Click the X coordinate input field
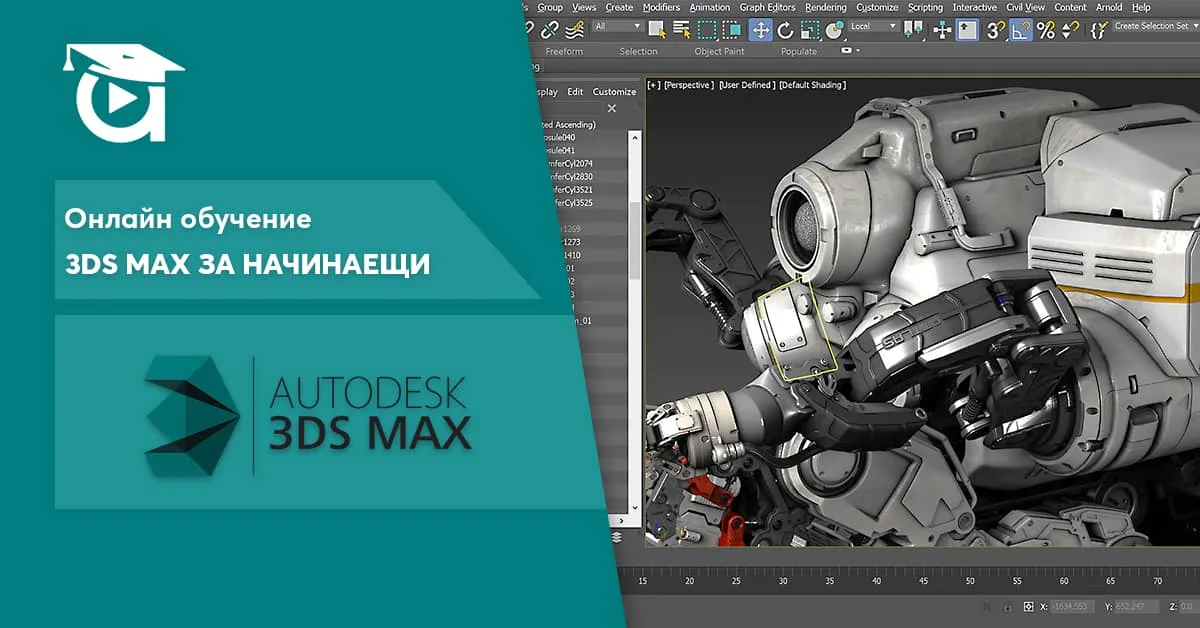Screen dimensions: 1200x628 (x=1072, y=607)
